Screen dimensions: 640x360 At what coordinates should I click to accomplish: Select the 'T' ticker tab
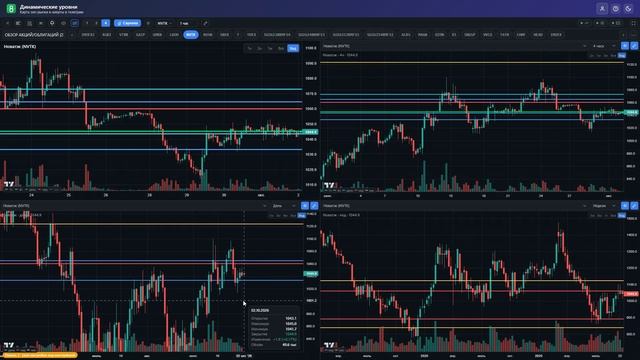coord(238,35)
